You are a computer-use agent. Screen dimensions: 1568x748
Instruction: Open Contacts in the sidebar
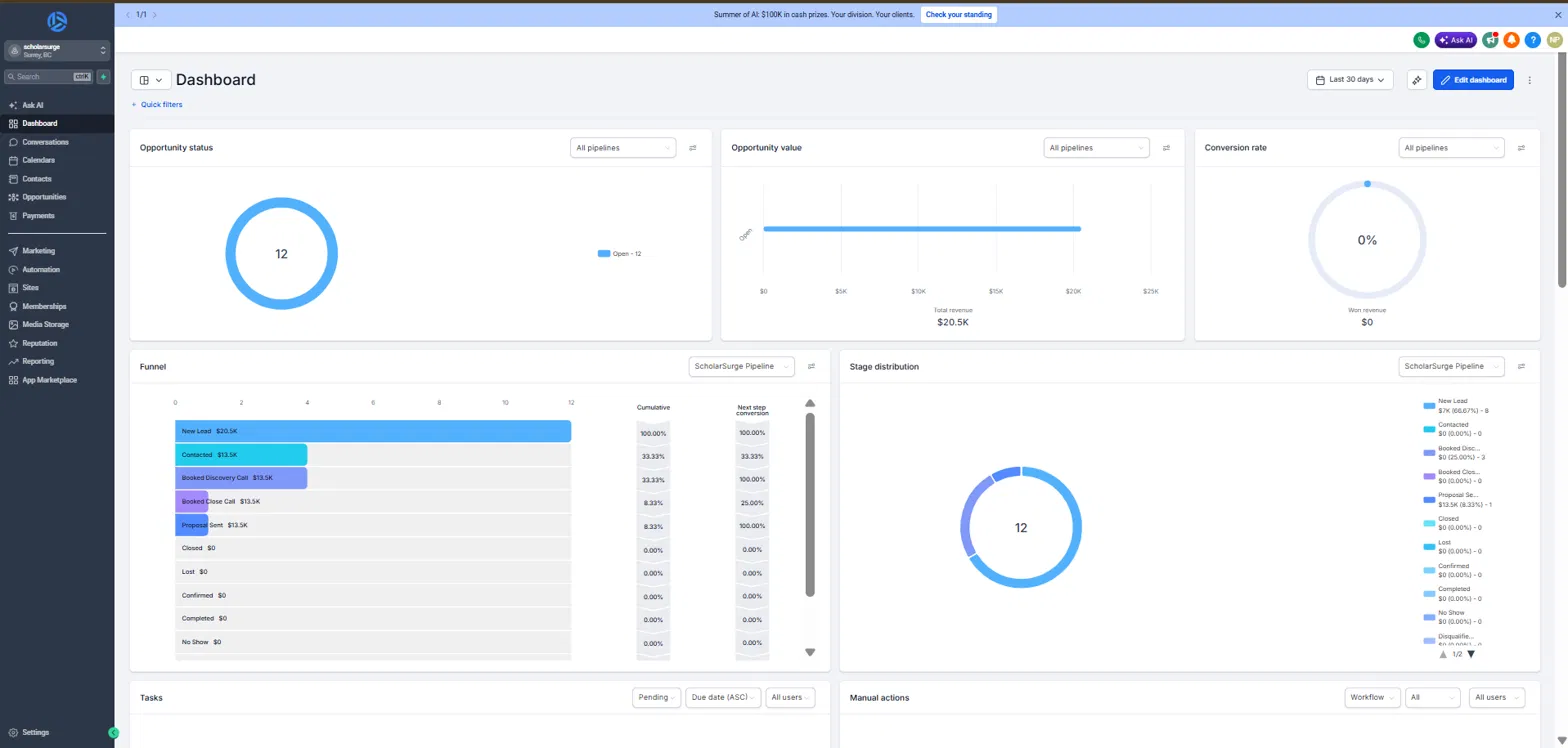[x=36, y=179]
